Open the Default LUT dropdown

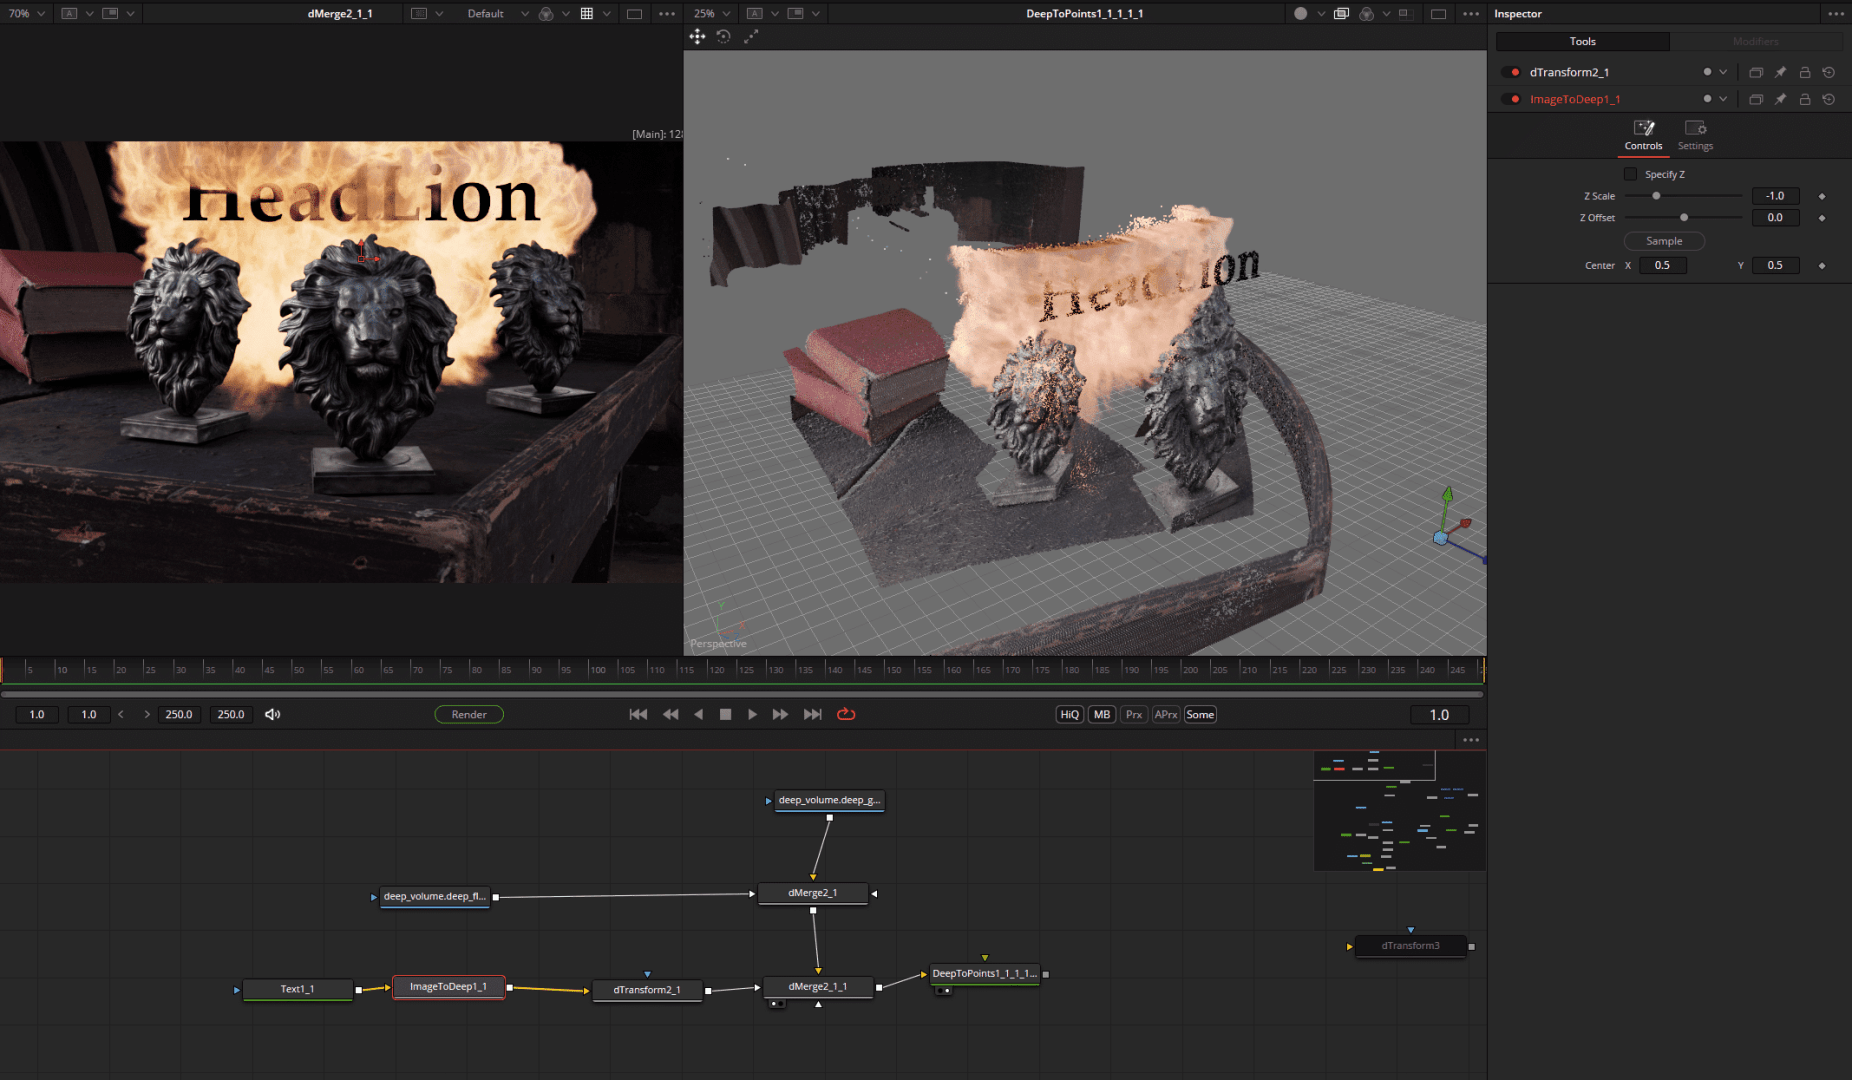(490, 13)
